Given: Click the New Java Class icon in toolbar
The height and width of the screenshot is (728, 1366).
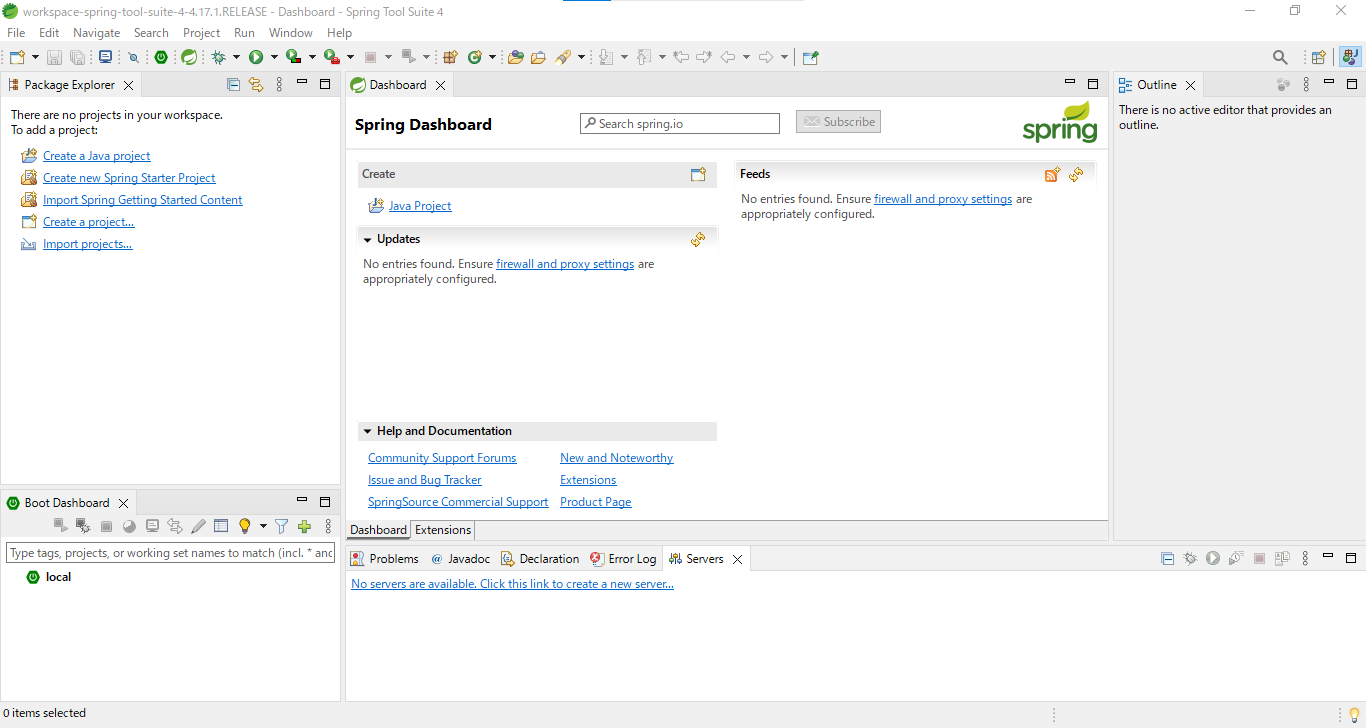Looking at the screenshot, I should [475, 58].
